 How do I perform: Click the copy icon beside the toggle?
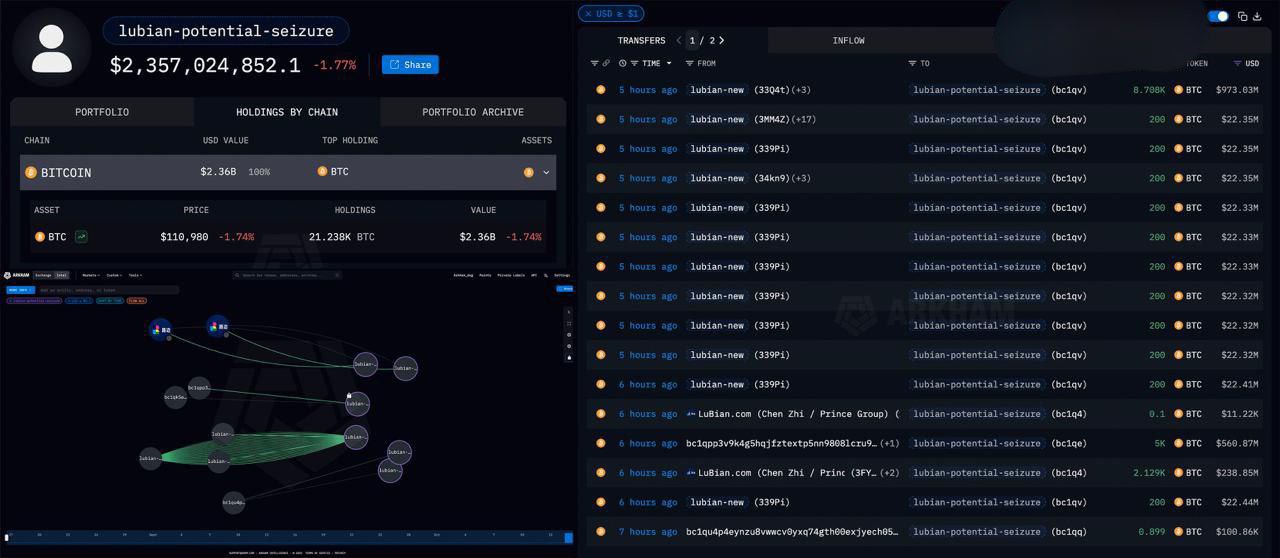point(1243,16)
